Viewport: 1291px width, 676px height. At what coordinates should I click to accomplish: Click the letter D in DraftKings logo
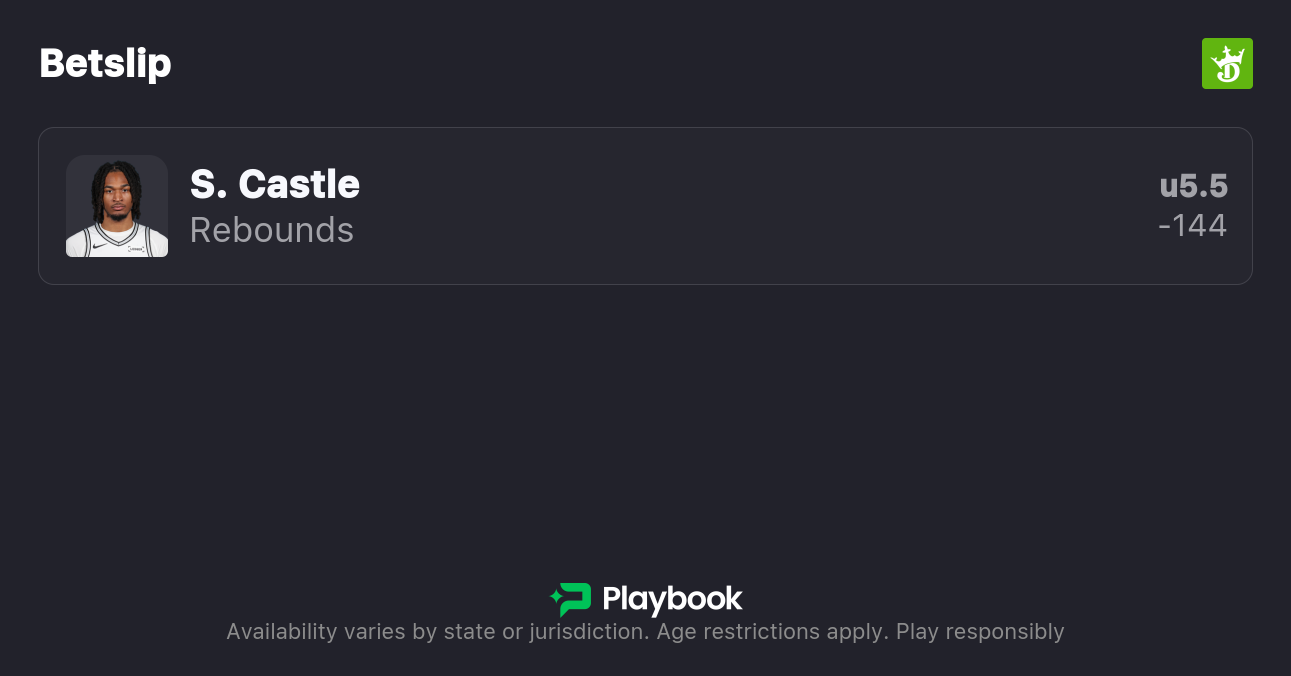(x=1228, y=72)
